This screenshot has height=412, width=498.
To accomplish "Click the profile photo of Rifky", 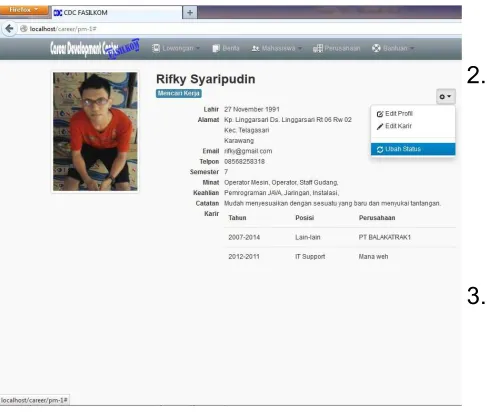I will 95,131.
